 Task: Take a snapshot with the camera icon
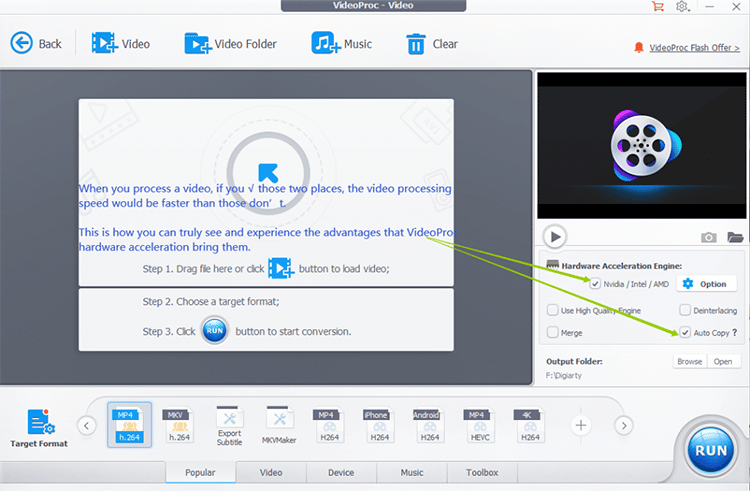pos(708,237)
